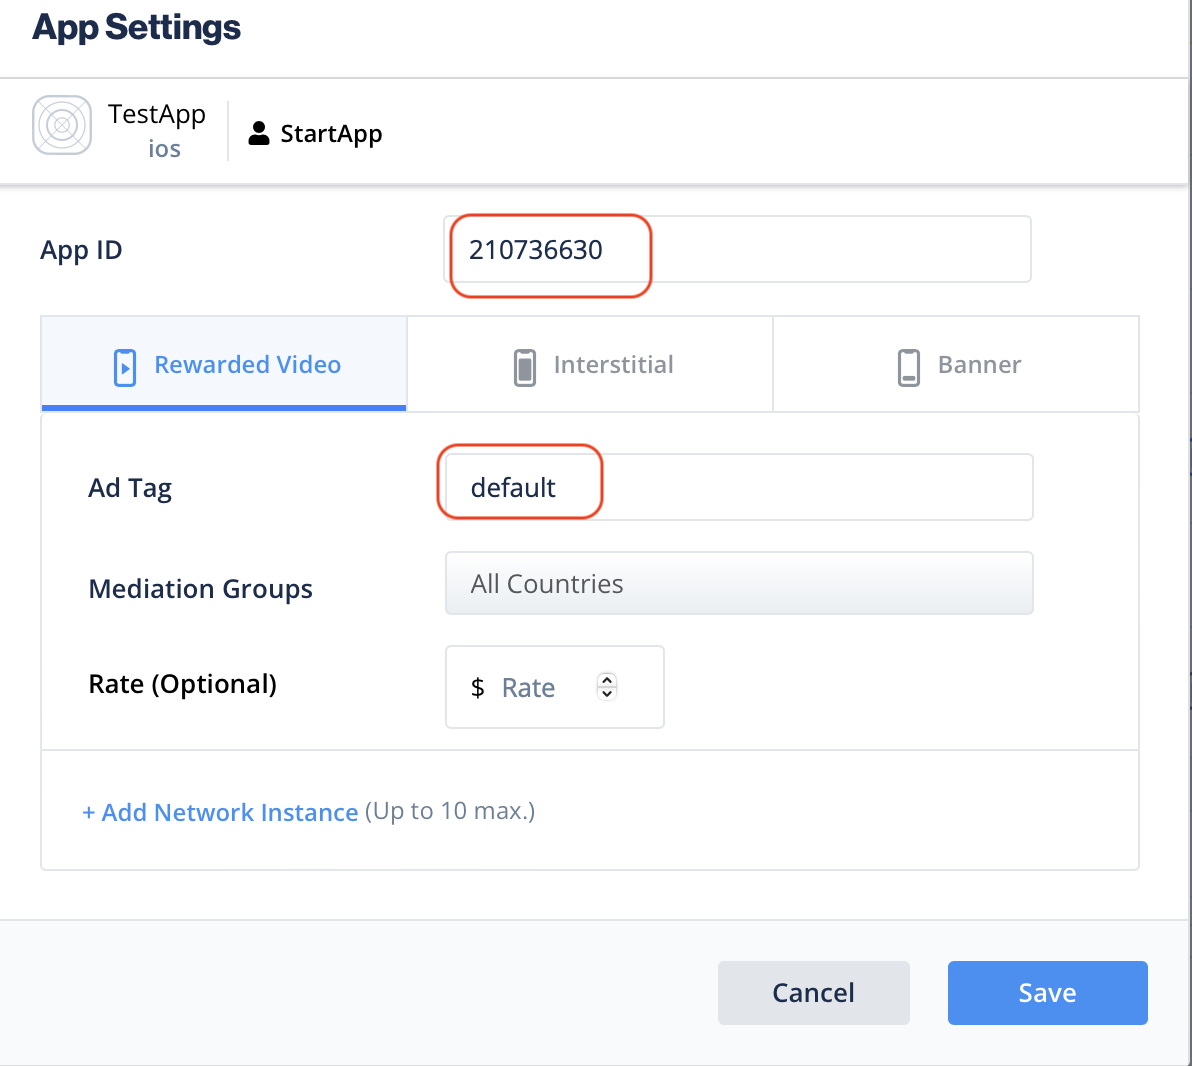Switch to the Rewarded Video tab

(x=224, y=364)
